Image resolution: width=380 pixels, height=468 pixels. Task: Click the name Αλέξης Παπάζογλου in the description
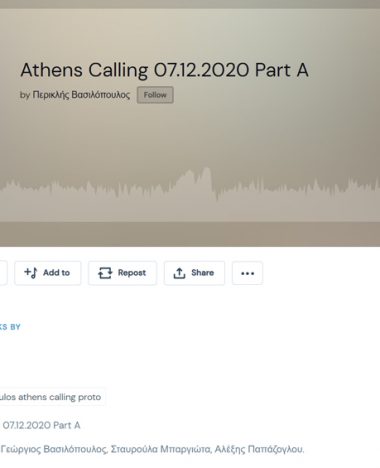pyautogui.click(x=259, y=449)
